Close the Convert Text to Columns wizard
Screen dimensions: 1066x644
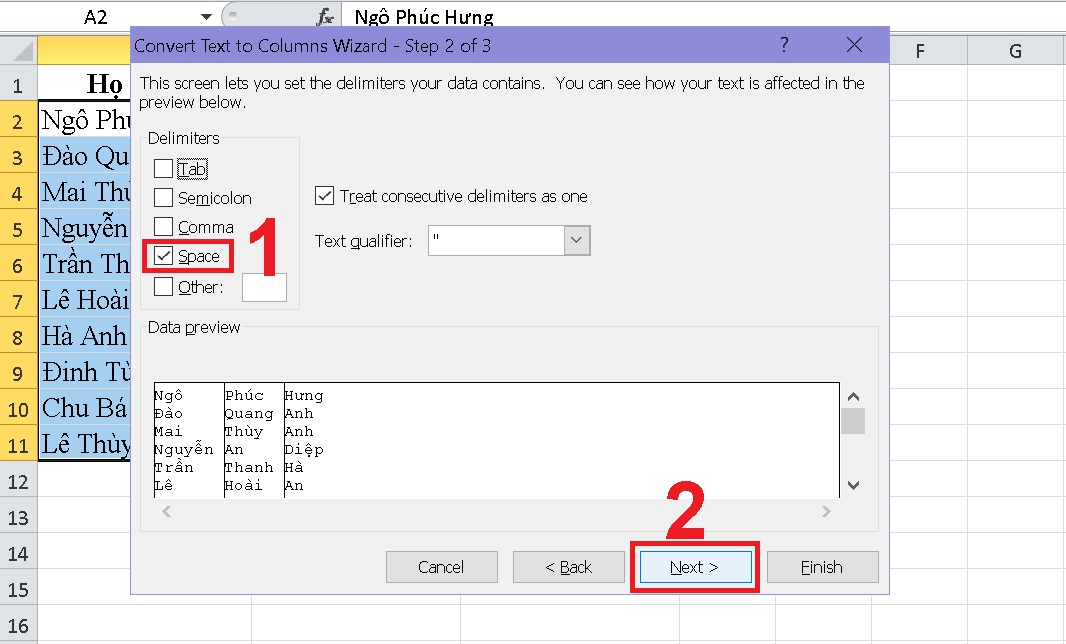click(x=854, y=45)
